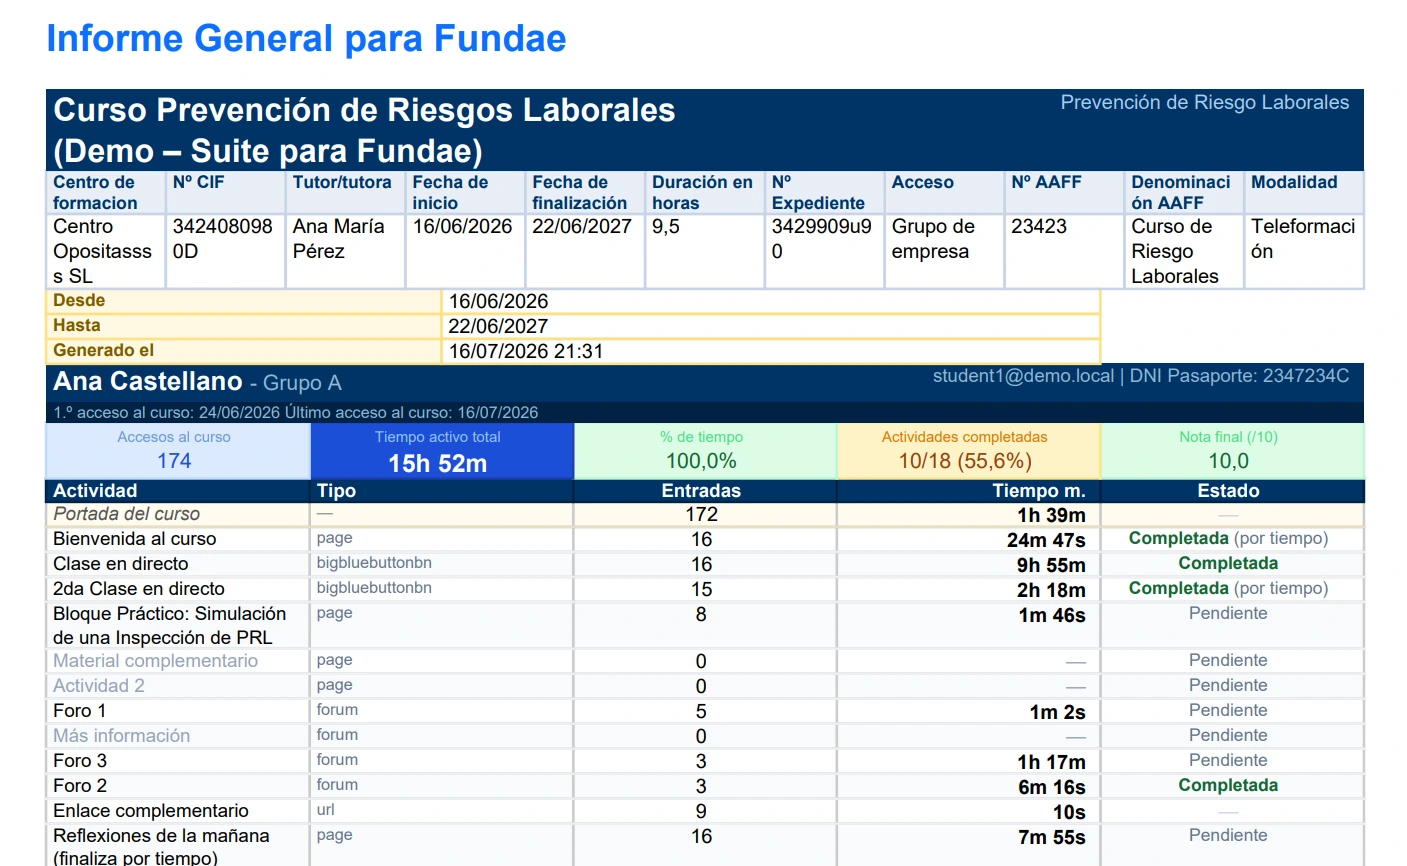Screen dimensions: 1407x866
Task: Click the 'Pendiente' status of Foro 1
Action: coord(1228,711)
